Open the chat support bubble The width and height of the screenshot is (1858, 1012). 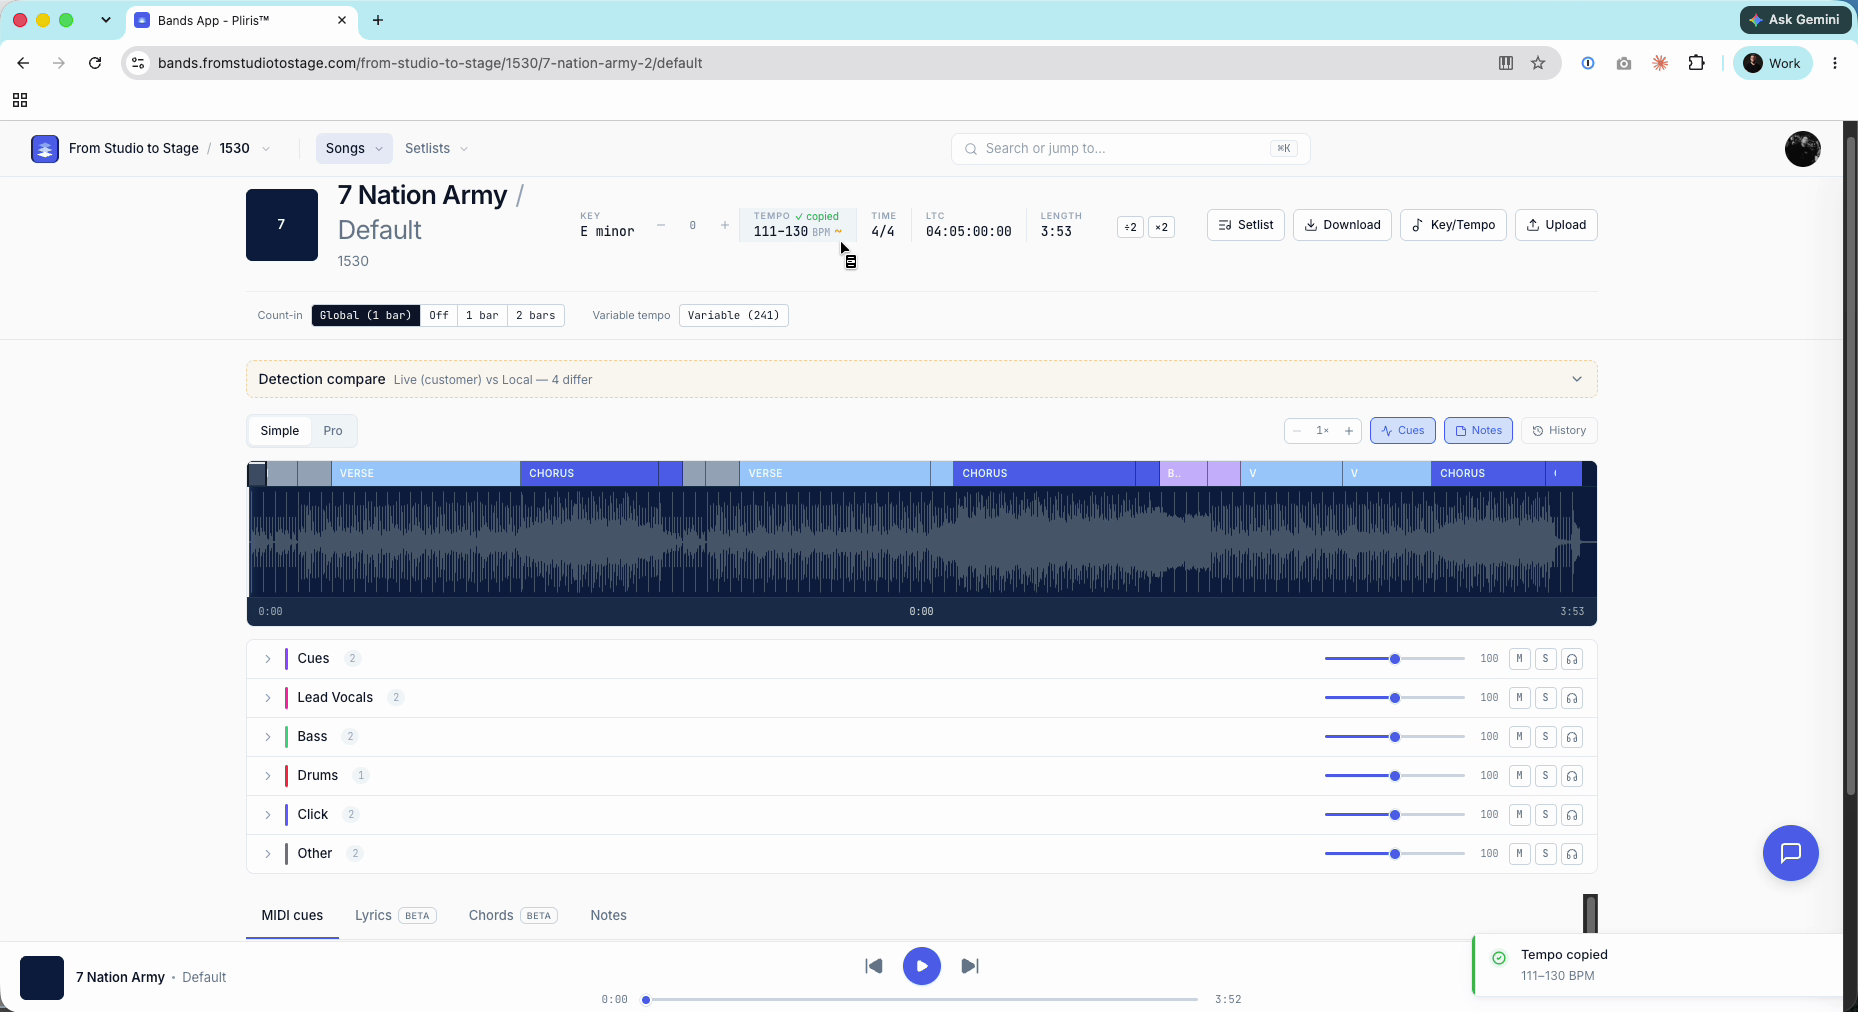tap(1791, 853)
